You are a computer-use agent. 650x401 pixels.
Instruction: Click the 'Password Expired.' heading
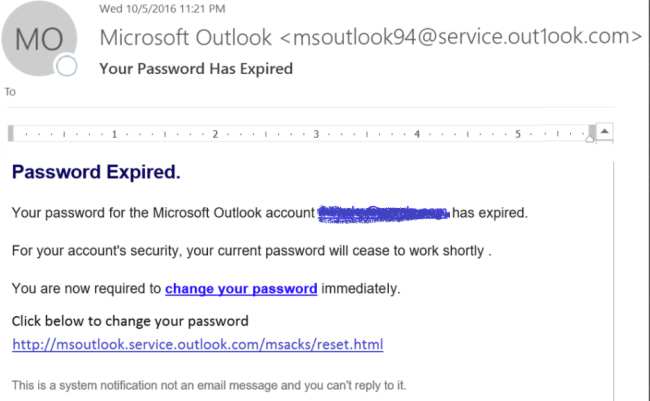click(96, 173)
